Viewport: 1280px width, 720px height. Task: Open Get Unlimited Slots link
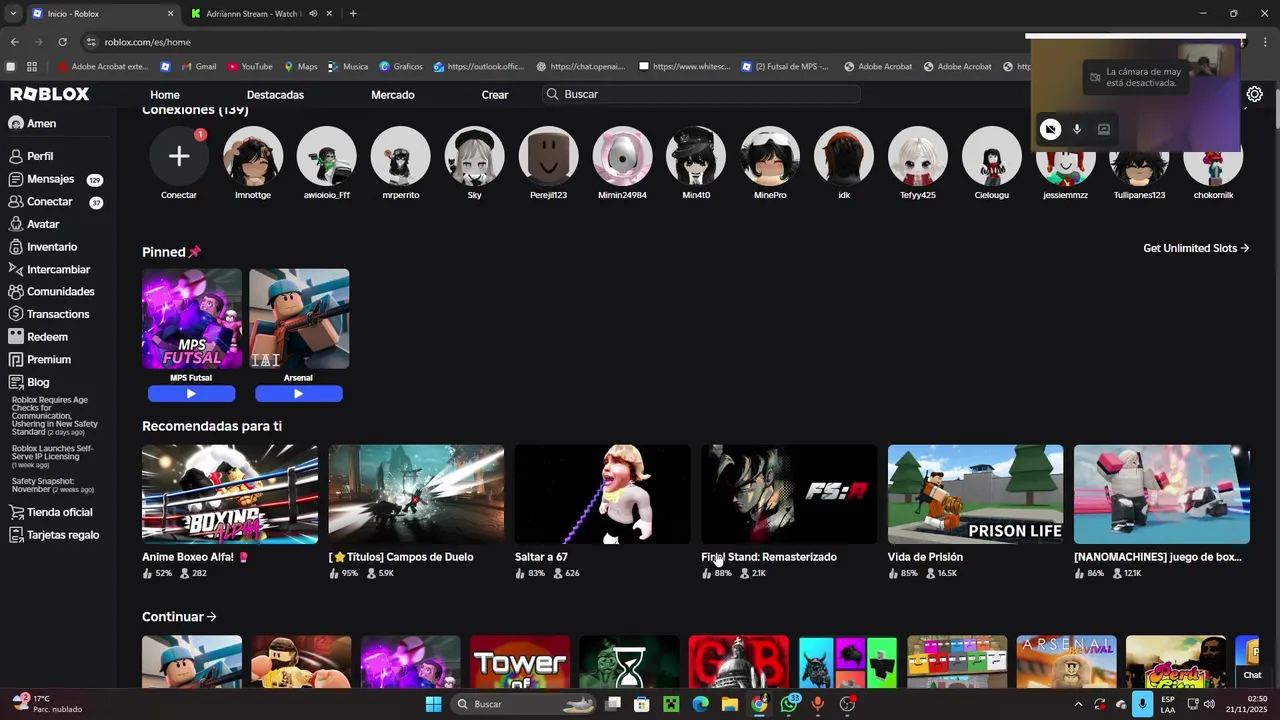click(x=1196, y=248)
